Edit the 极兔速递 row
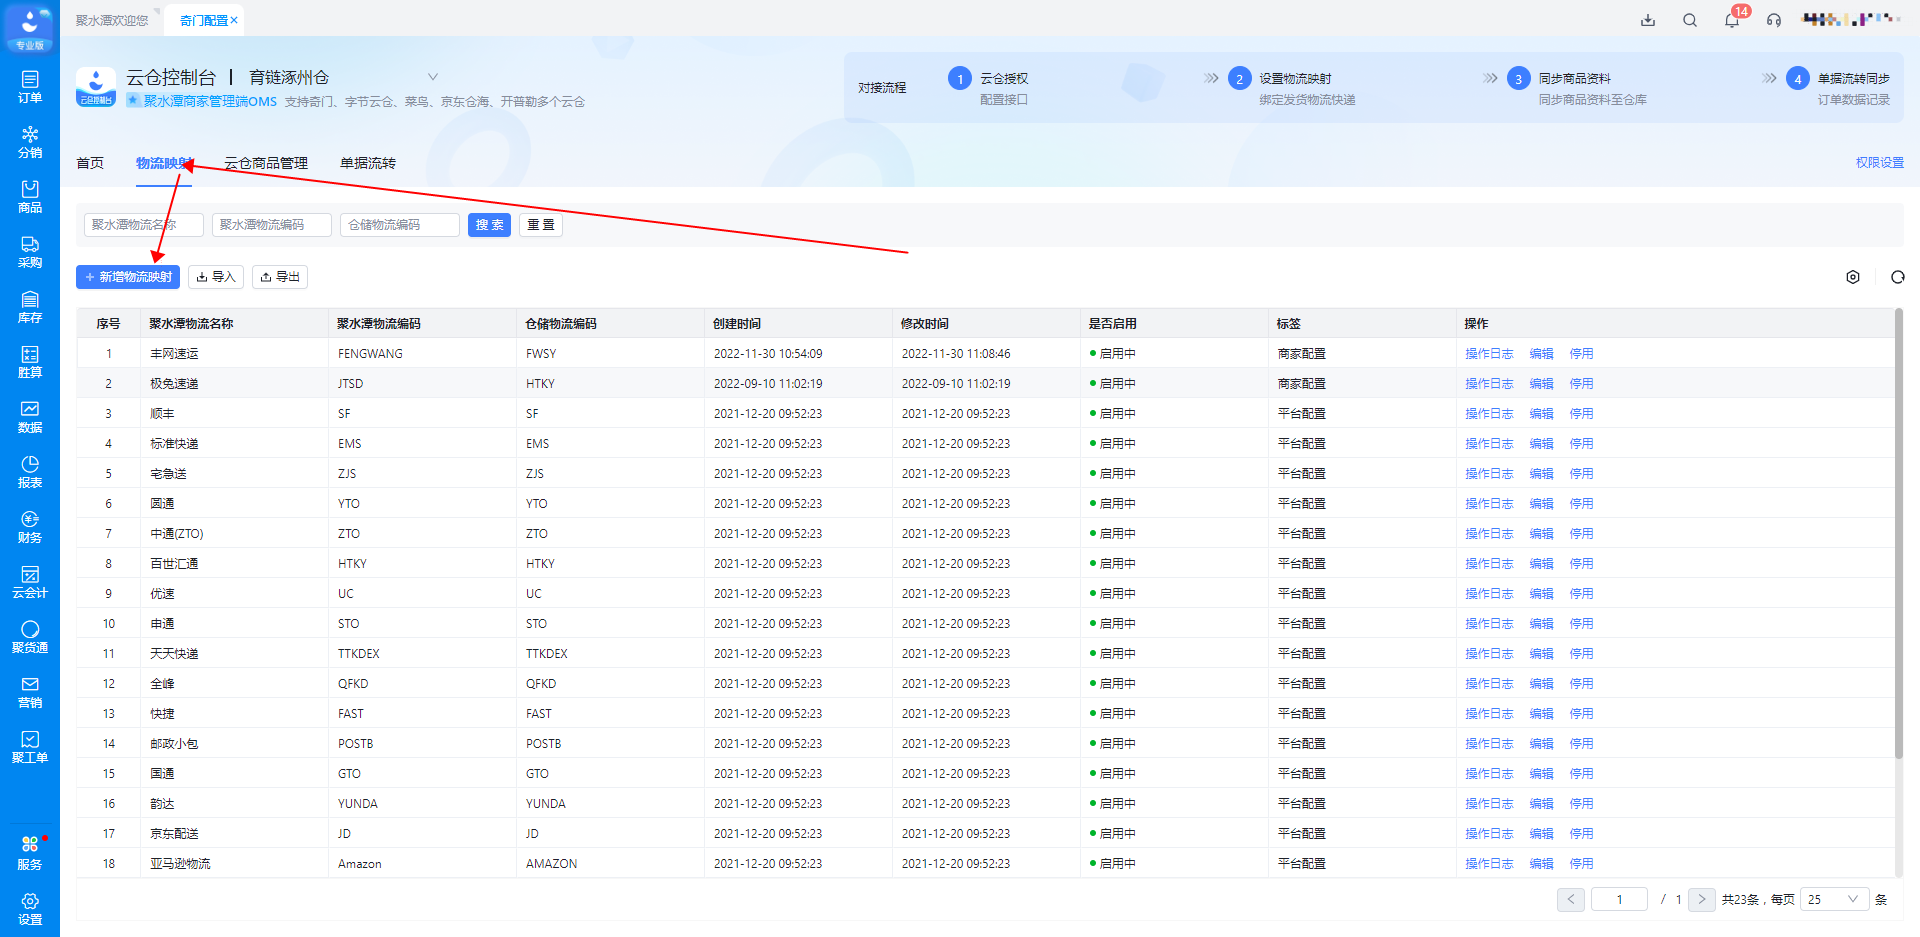The width and height of the screenshot is (1920, 937). pyautogui.click(x=1541, y=383)
